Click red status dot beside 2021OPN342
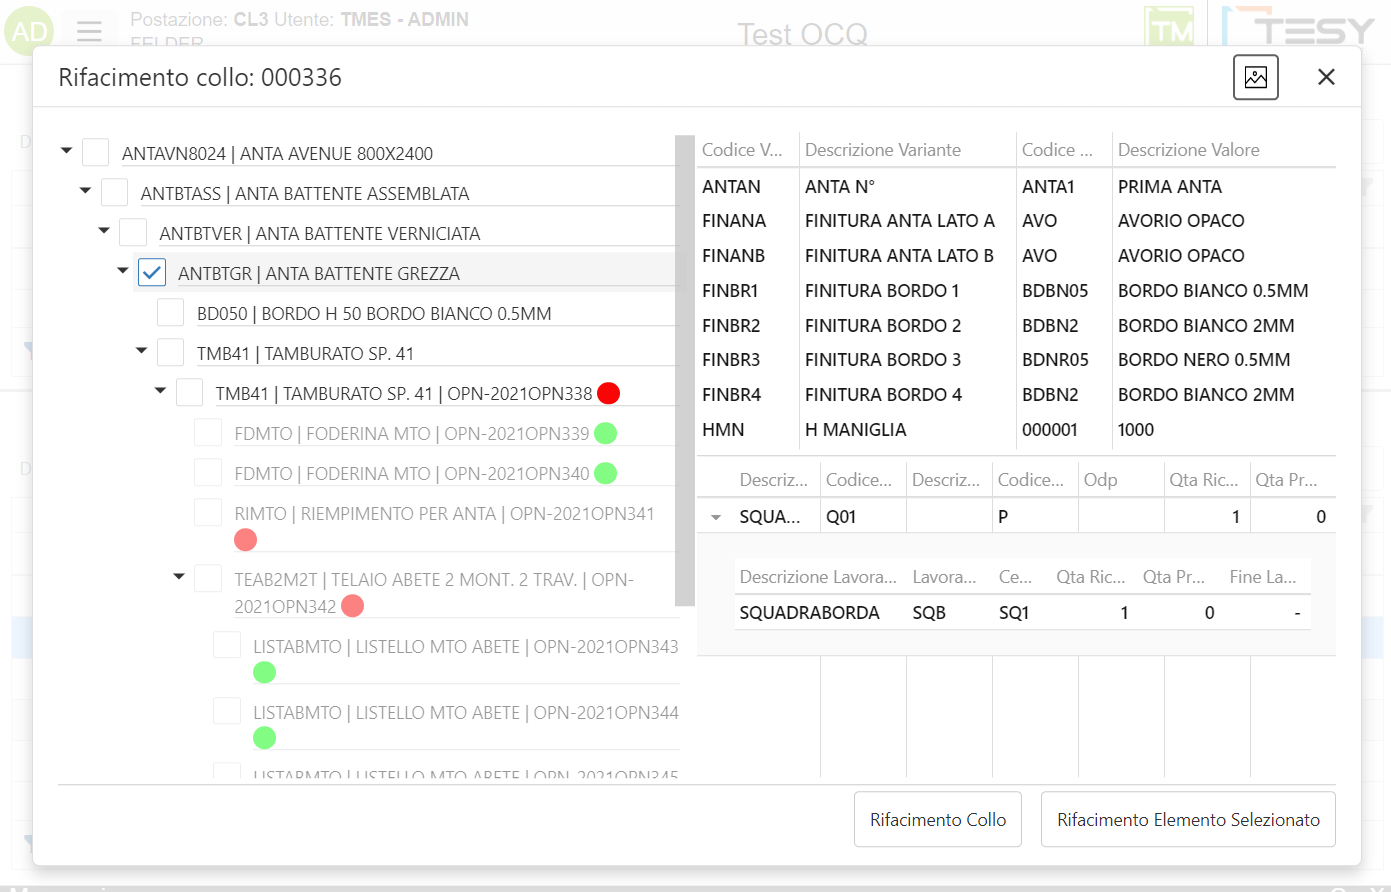Viewport: 1391px width, 892px height. pyautogui.click(x=352, y=606)
